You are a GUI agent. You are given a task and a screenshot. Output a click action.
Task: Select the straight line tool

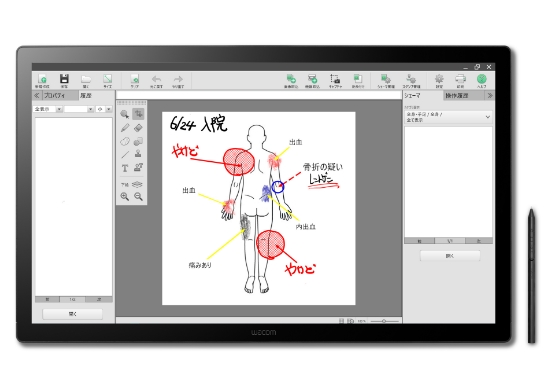coord(125,154)
